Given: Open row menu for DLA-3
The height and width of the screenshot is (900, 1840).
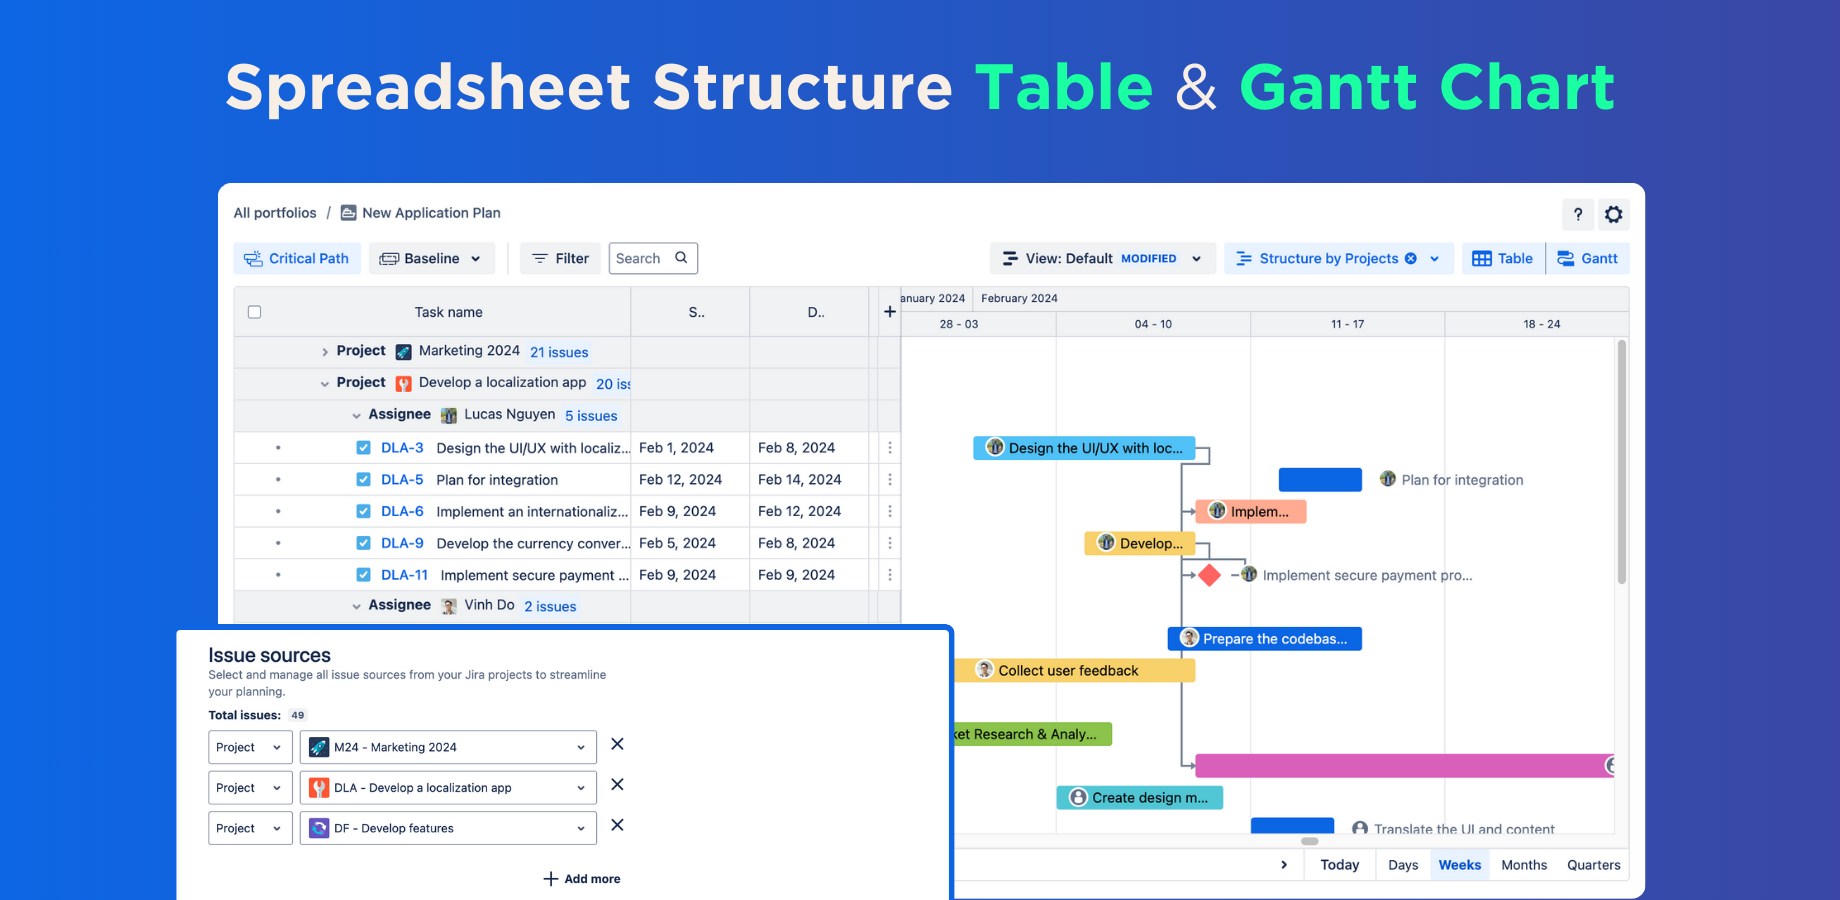Looking at the screenshot, I should tap(890, 448).
